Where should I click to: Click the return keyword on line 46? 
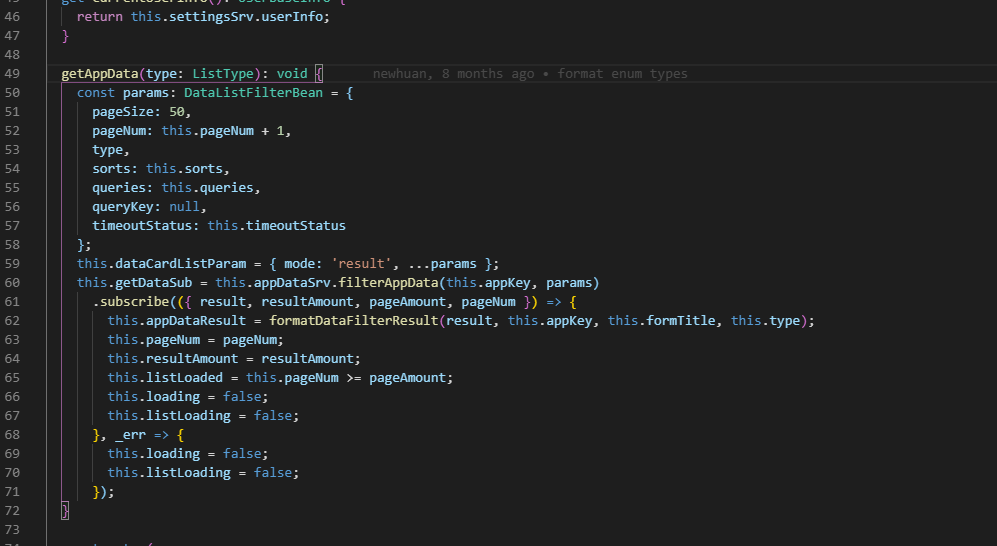(x=100, y=17)
